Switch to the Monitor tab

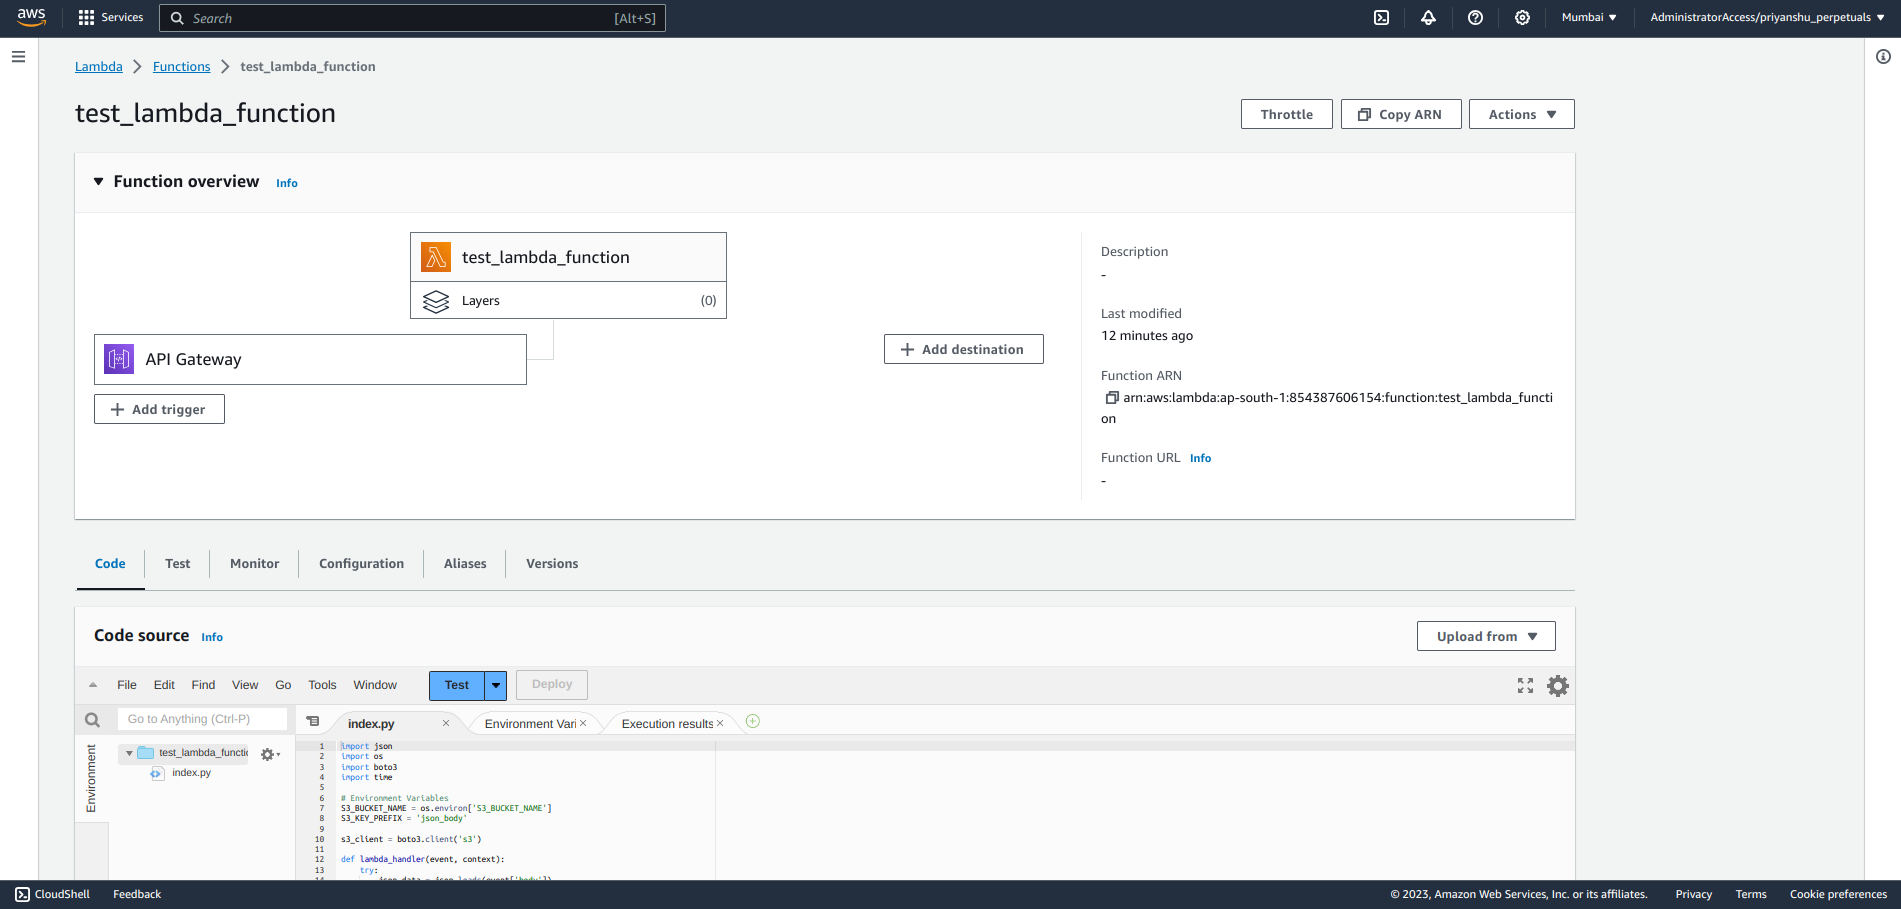click(x=255, y=564)
